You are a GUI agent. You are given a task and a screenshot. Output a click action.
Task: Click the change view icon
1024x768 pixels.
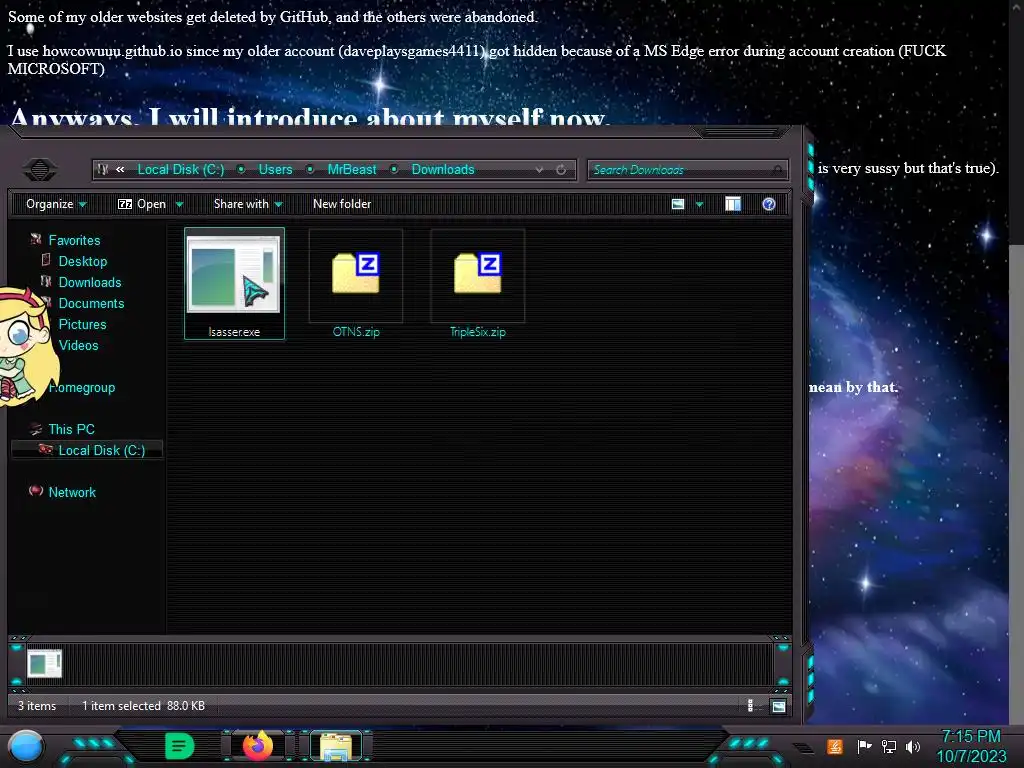click(678, 204)
